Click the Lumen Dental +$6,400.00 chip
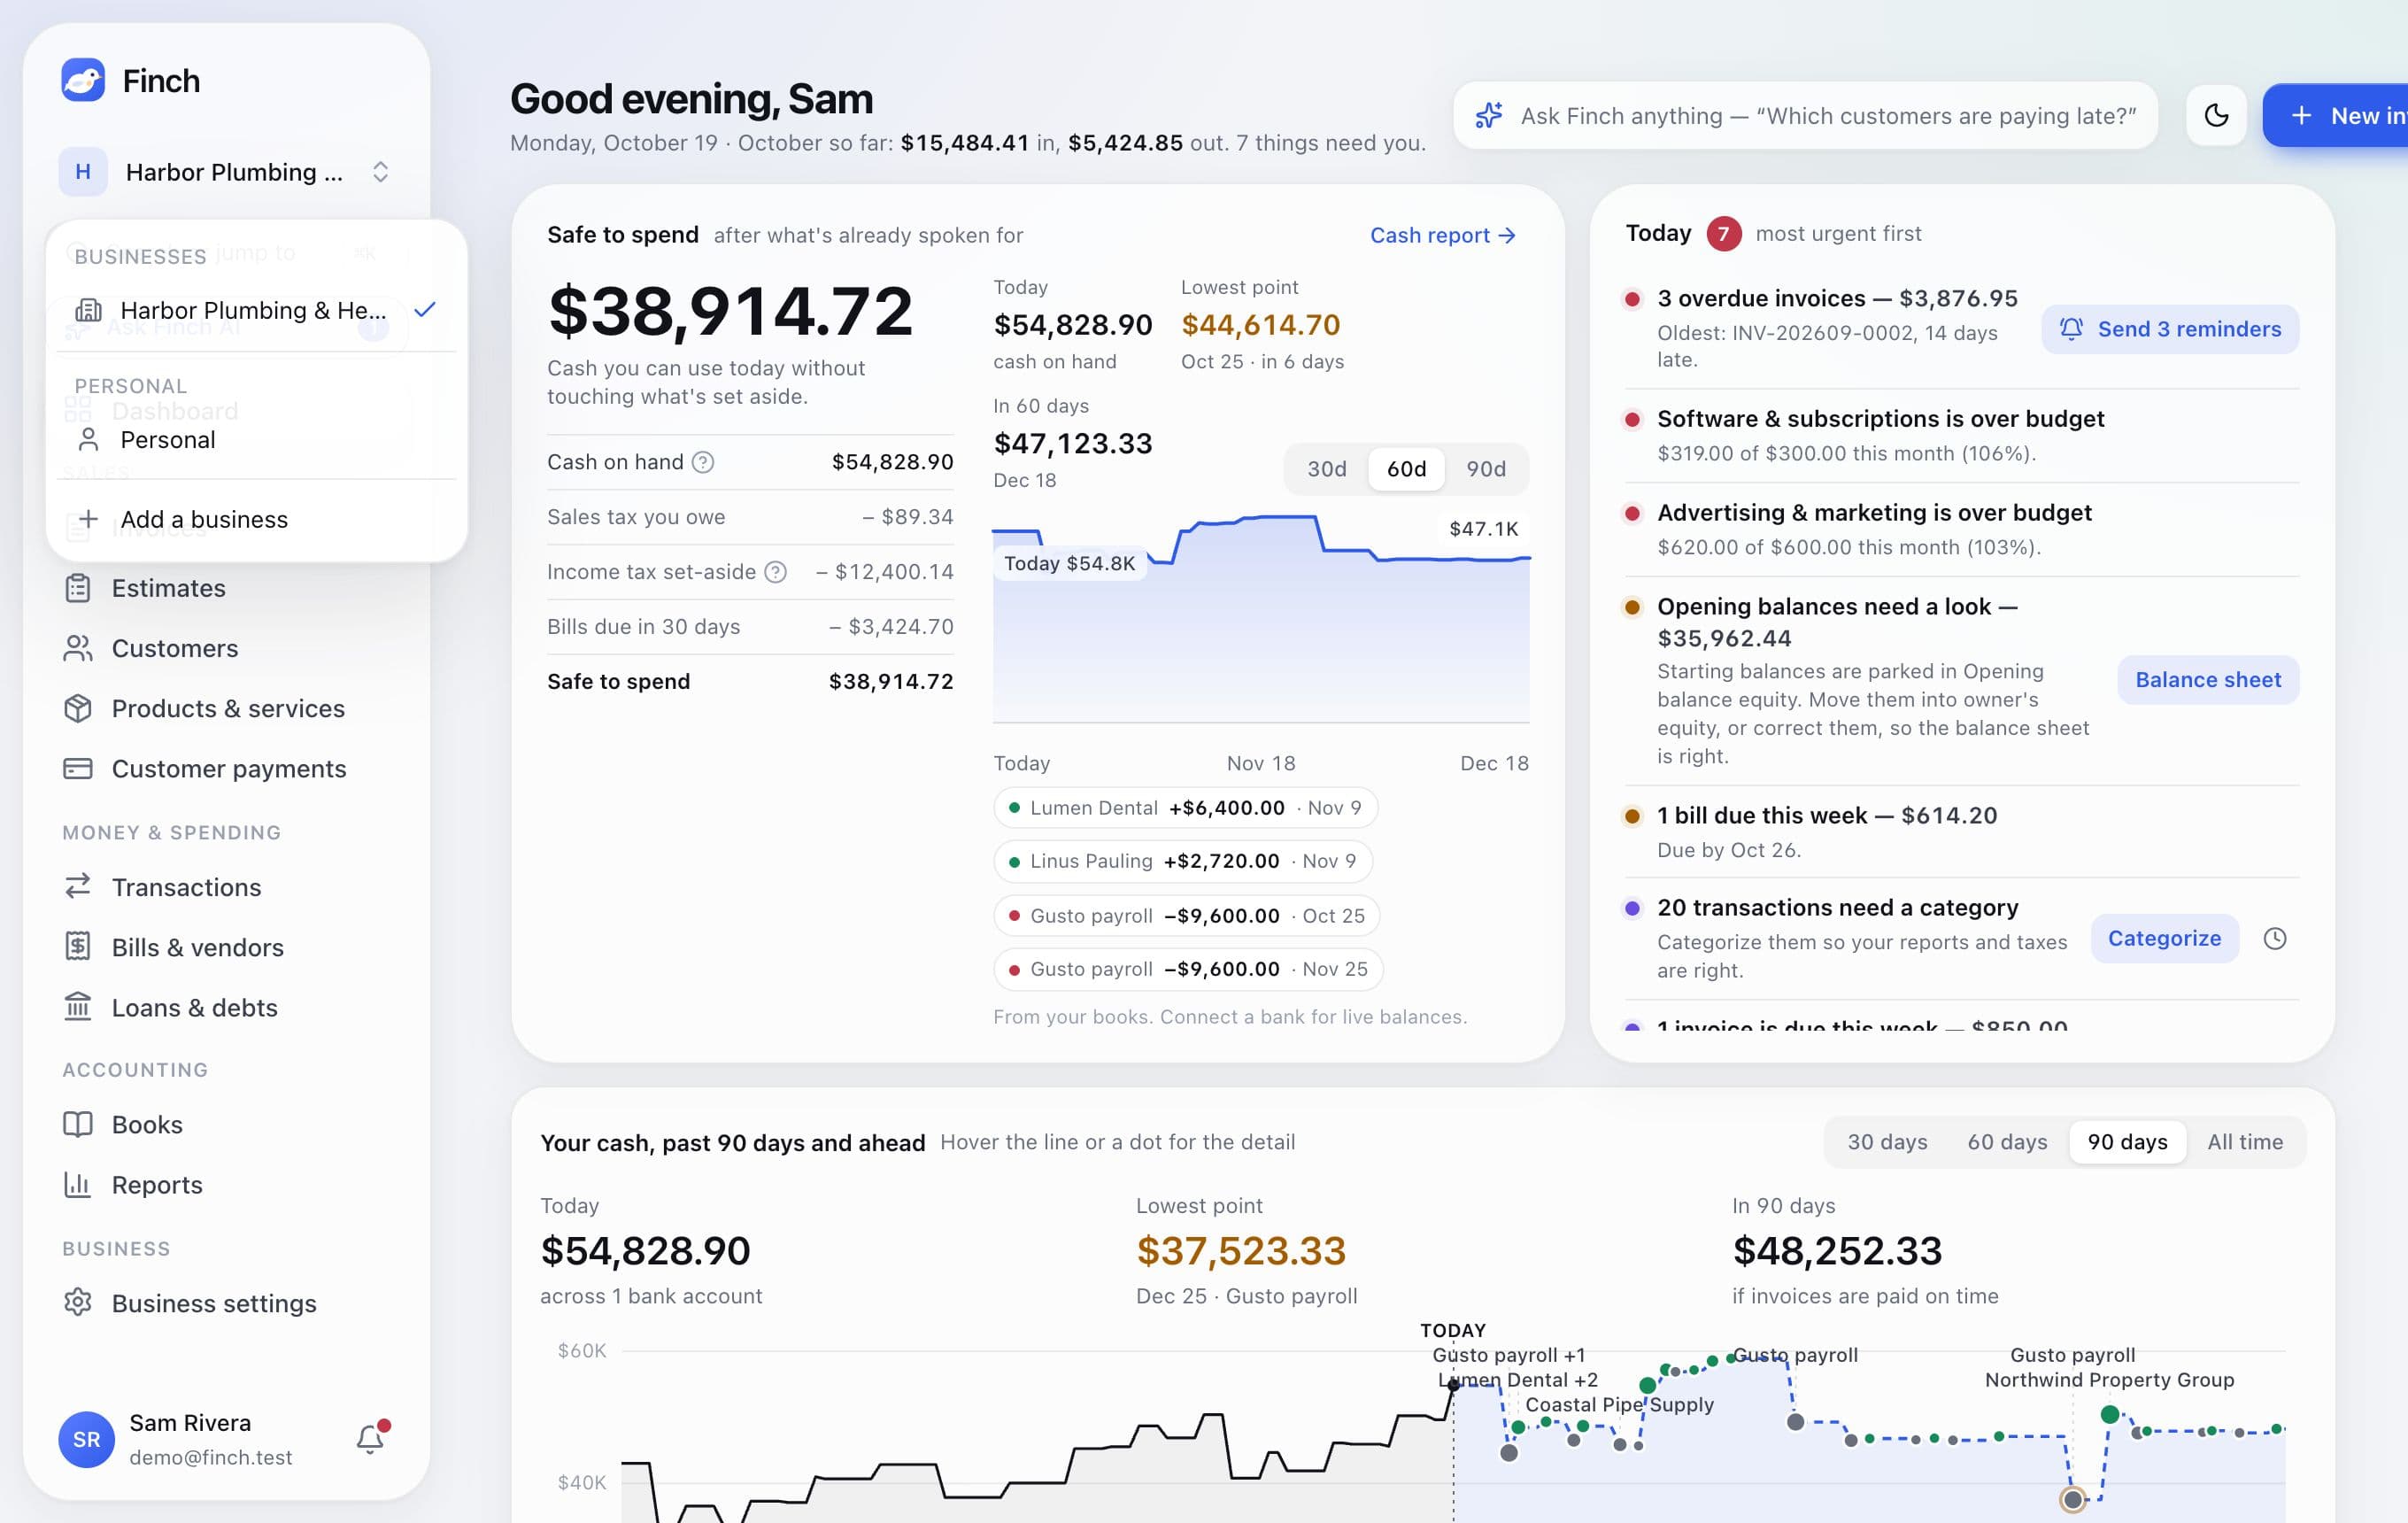Screen dimensions: 2408x1523 point(1186,808)
